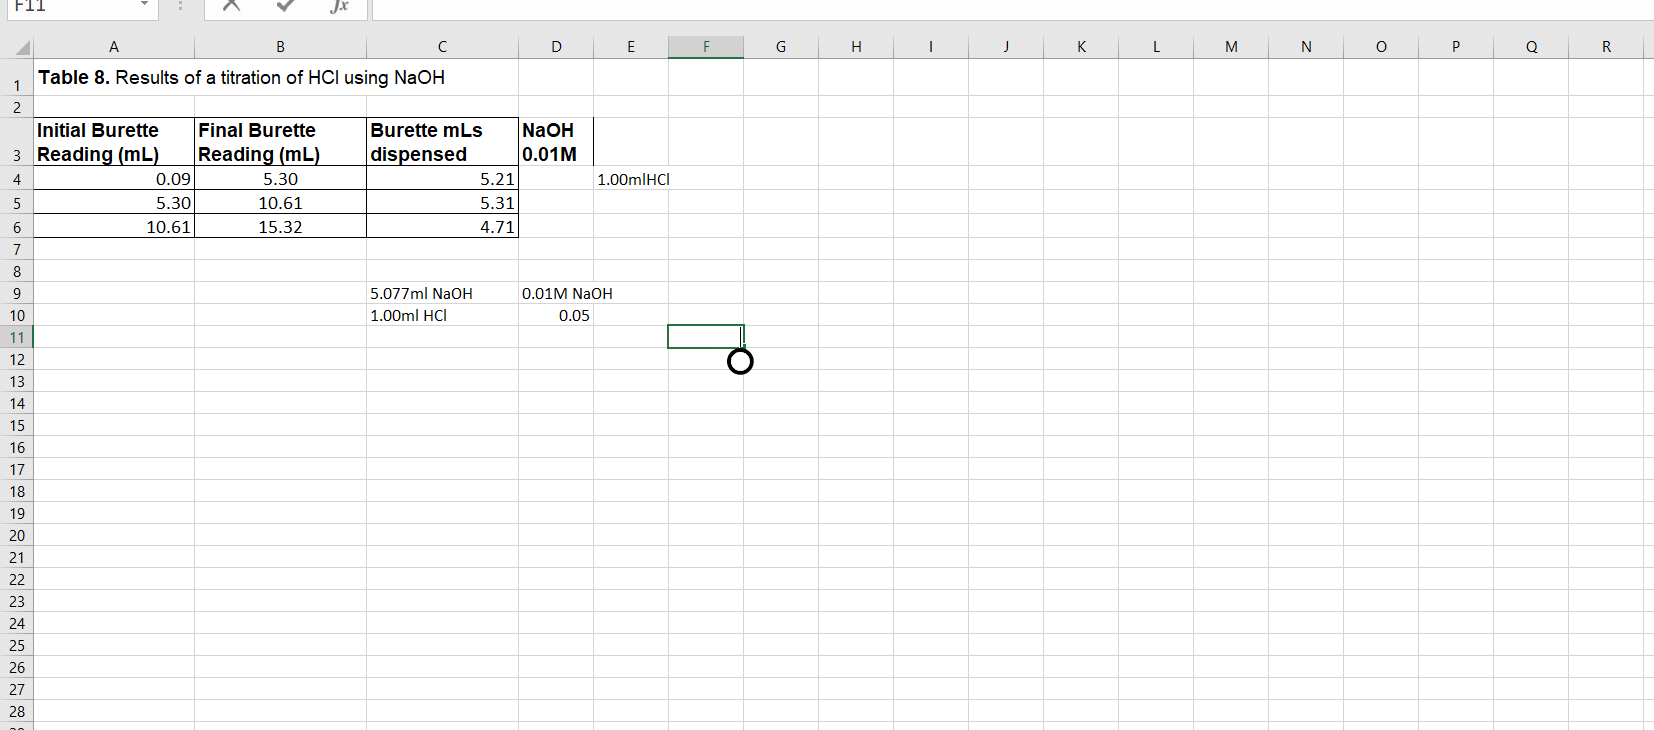Click cell containing 5.31
The width and height of the screenshot is (1654, 730).
[x=442, y=202]
